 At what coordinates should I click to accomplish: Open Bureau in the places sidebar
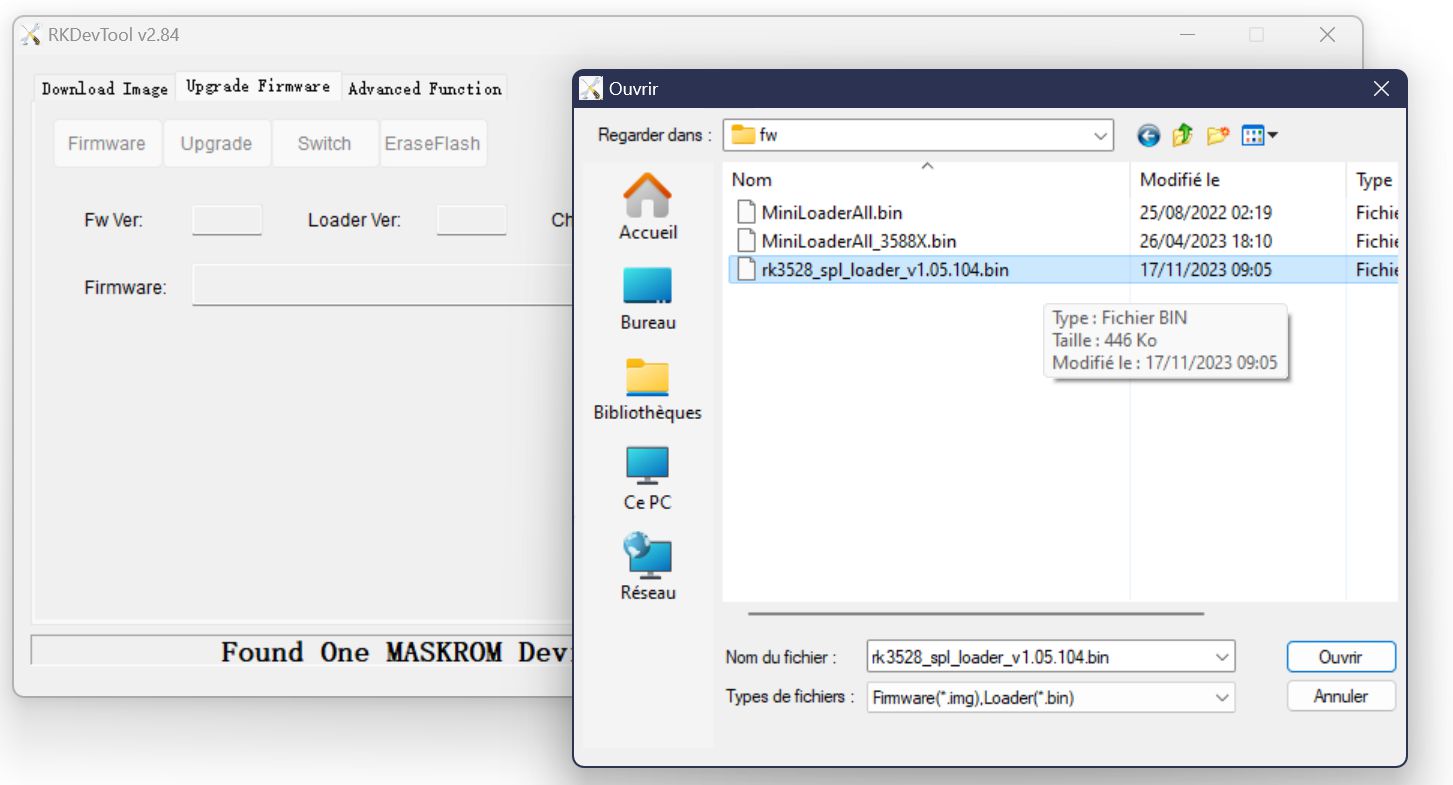click(x=648, y=298)
